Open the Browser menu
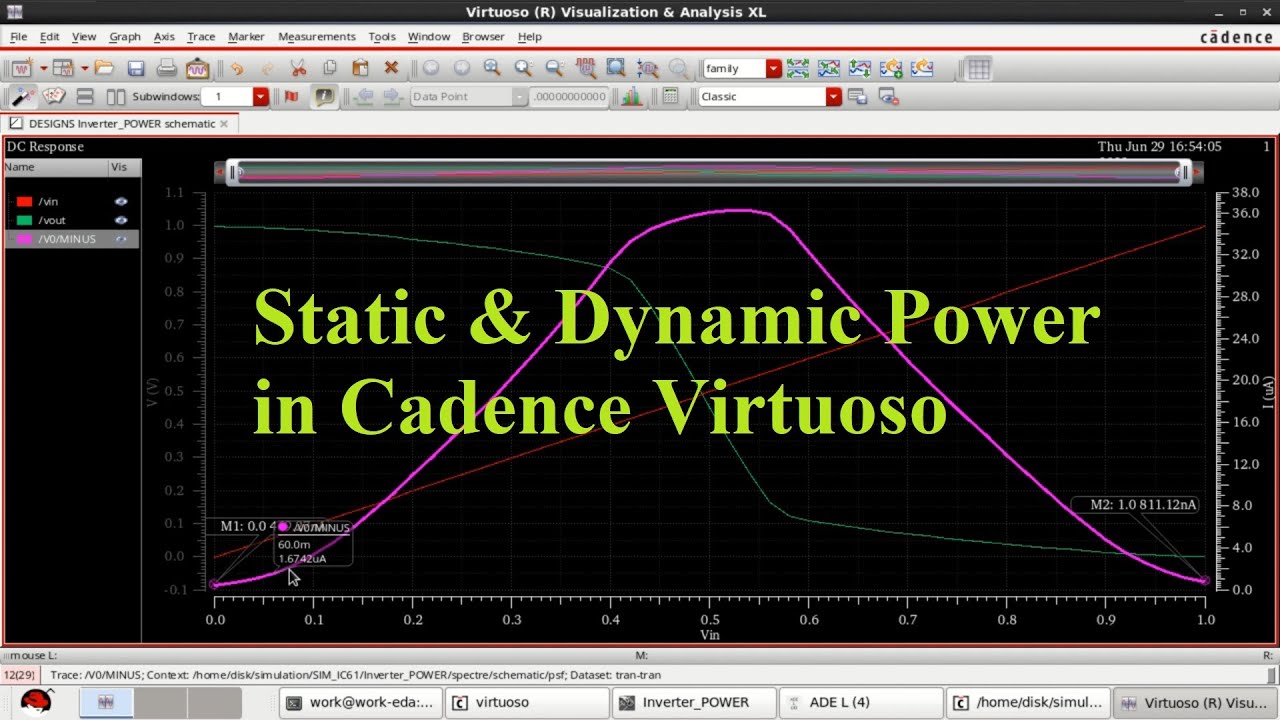 [x=483, y=36]
